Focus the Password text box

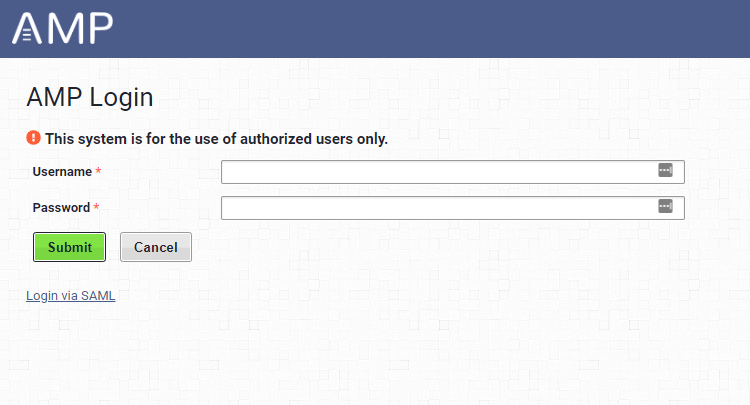pos(452,208)
